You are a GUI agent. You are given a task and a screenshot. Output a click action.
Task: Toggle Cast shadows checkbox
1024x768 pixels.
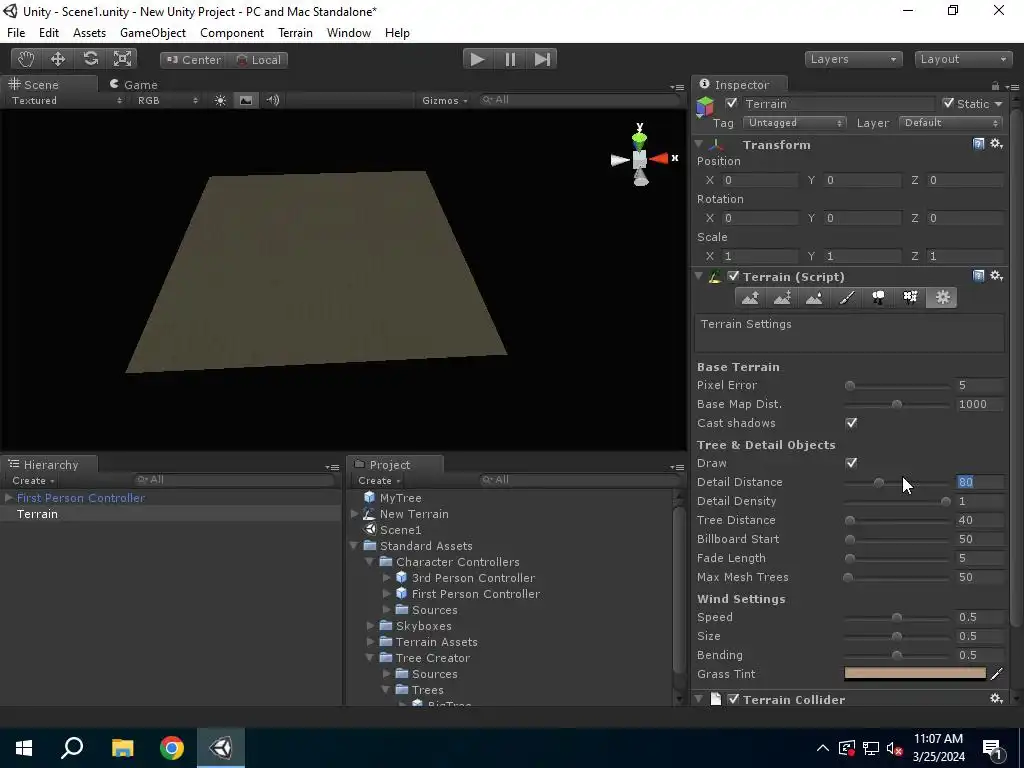[851, 423]
